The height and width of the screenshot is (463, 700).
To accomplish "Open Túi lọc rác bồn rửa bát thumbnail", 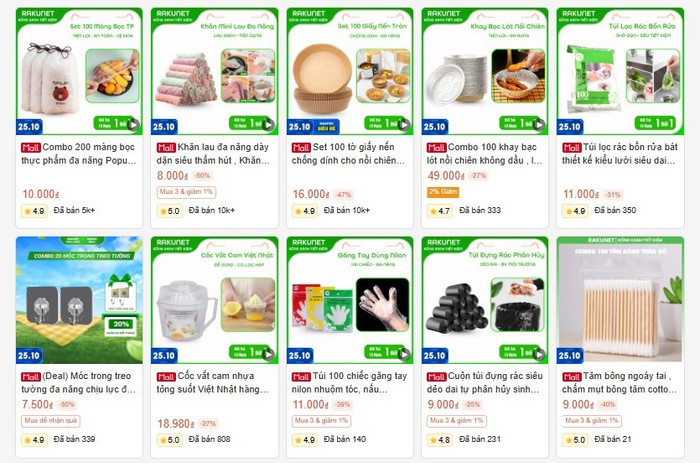I will pyautogui.click(x=620, y=71).
